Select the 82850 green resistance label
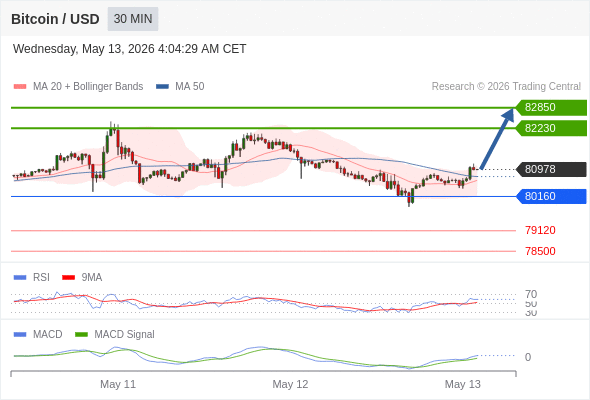The image size is (590, 400). (x=551, y=108)
